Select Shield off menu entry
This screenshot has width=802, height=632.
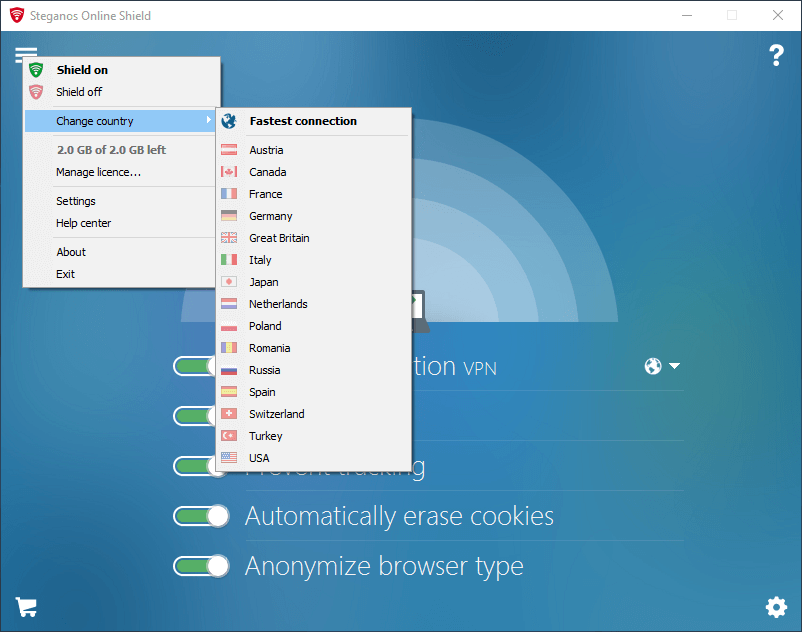click(x=122, y=92)
